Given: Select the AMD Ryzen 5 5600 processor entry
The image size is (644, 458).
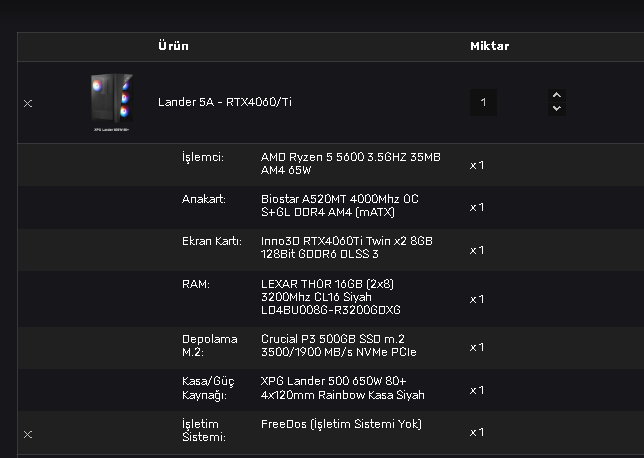Looking at the screenshot, I should (x=350, y=164).
